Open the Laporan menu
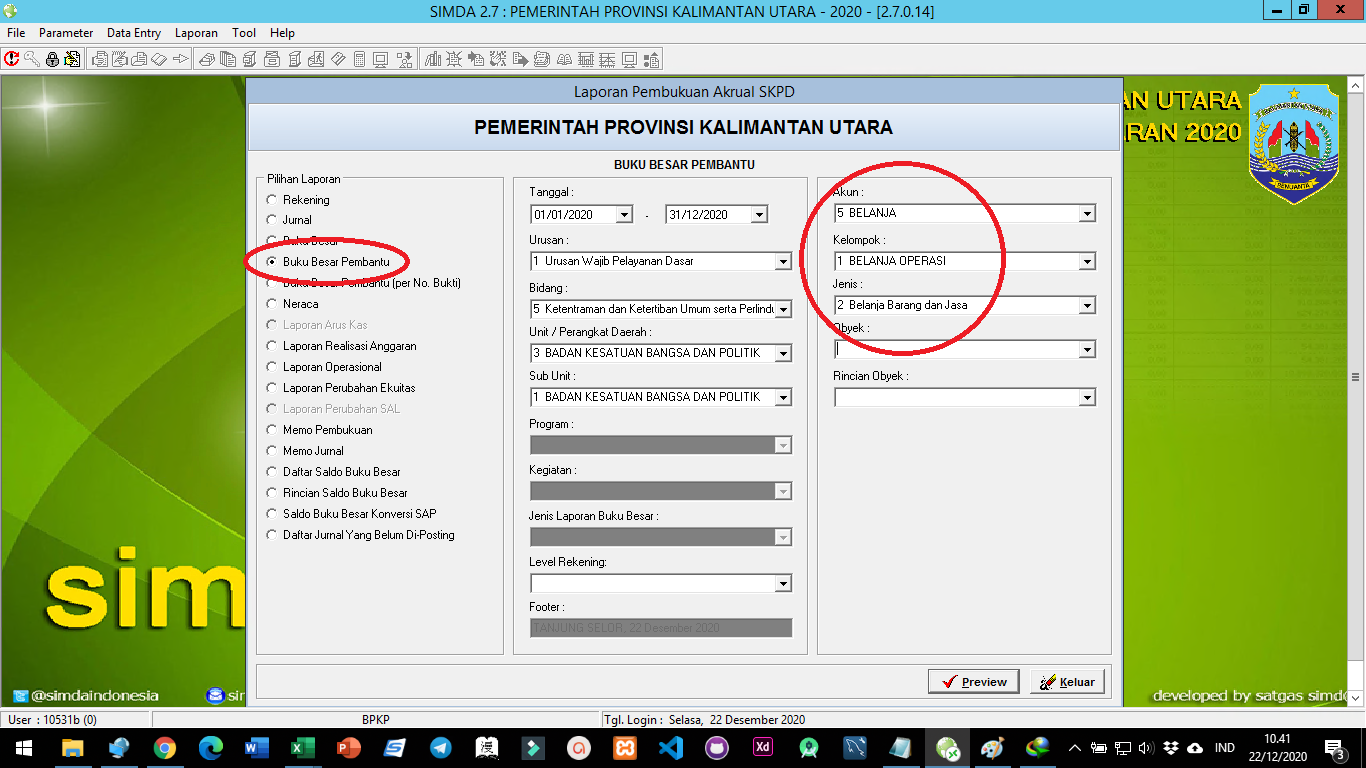Image resolution: width=1366 pixels, height=768 pixels. coord(196,33)
